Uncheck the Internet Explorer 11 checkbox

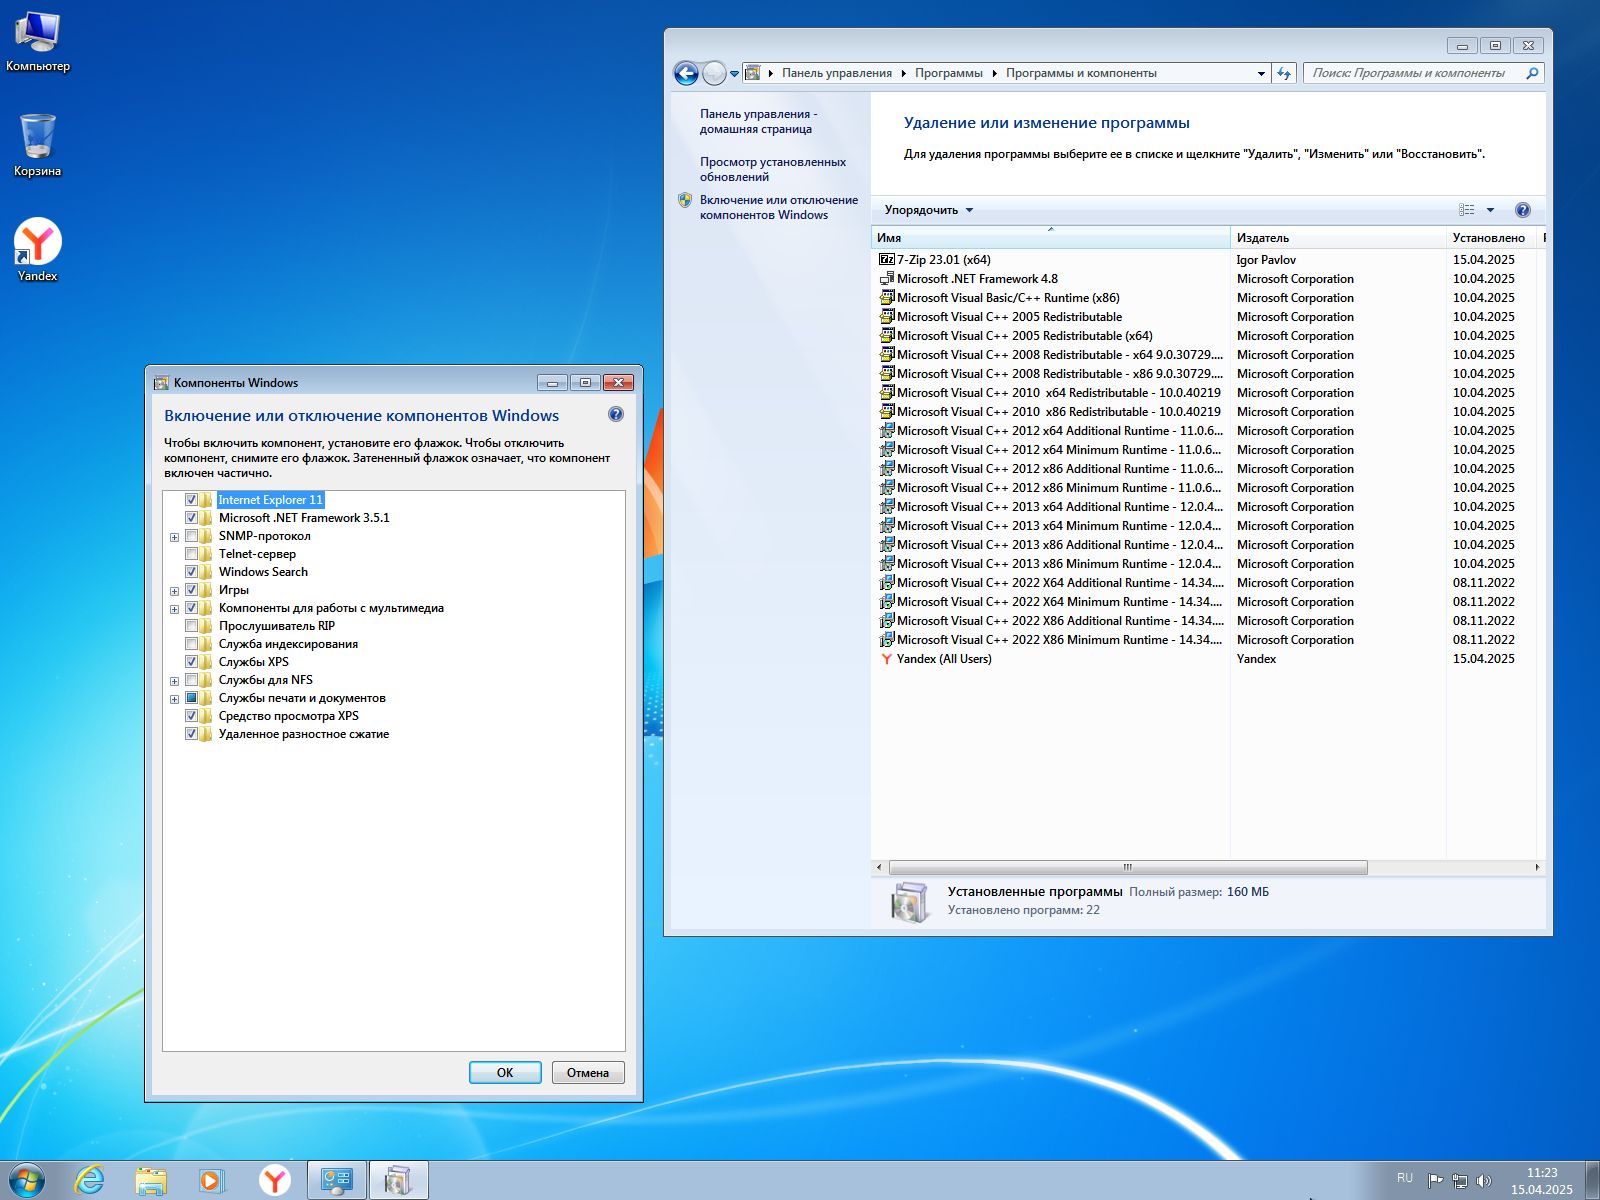191,500
